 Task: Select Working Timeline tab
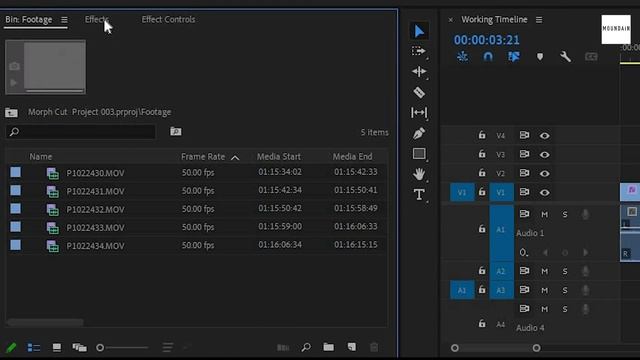tap(494, 20)
